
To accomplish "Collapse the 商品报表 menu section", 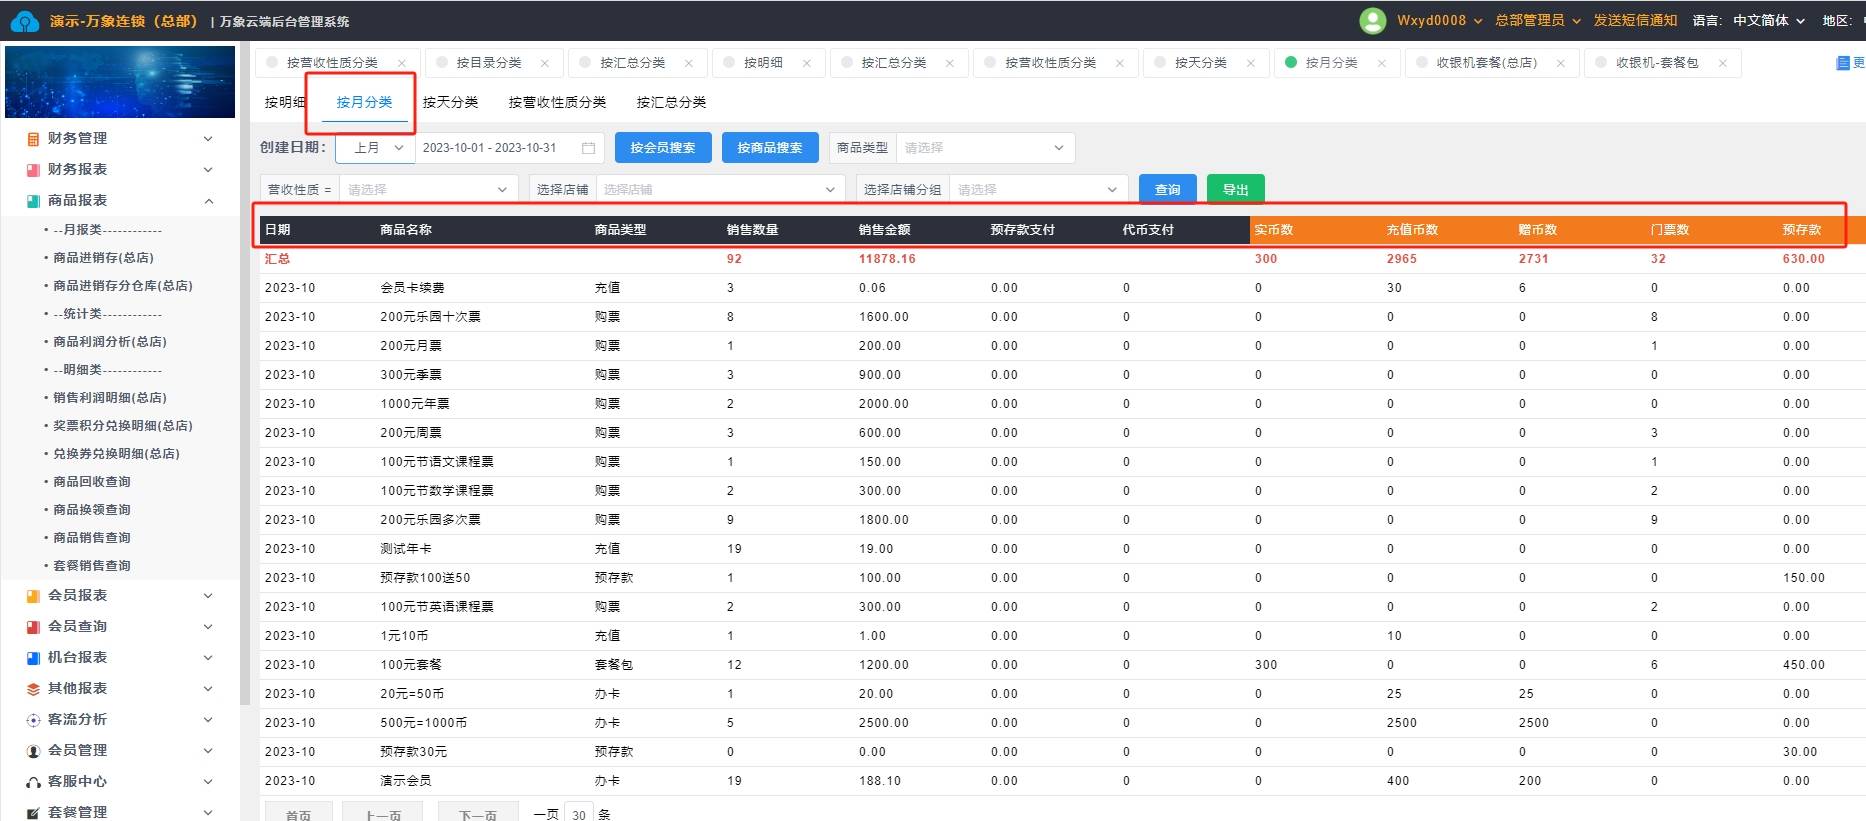I will [208, 201].
